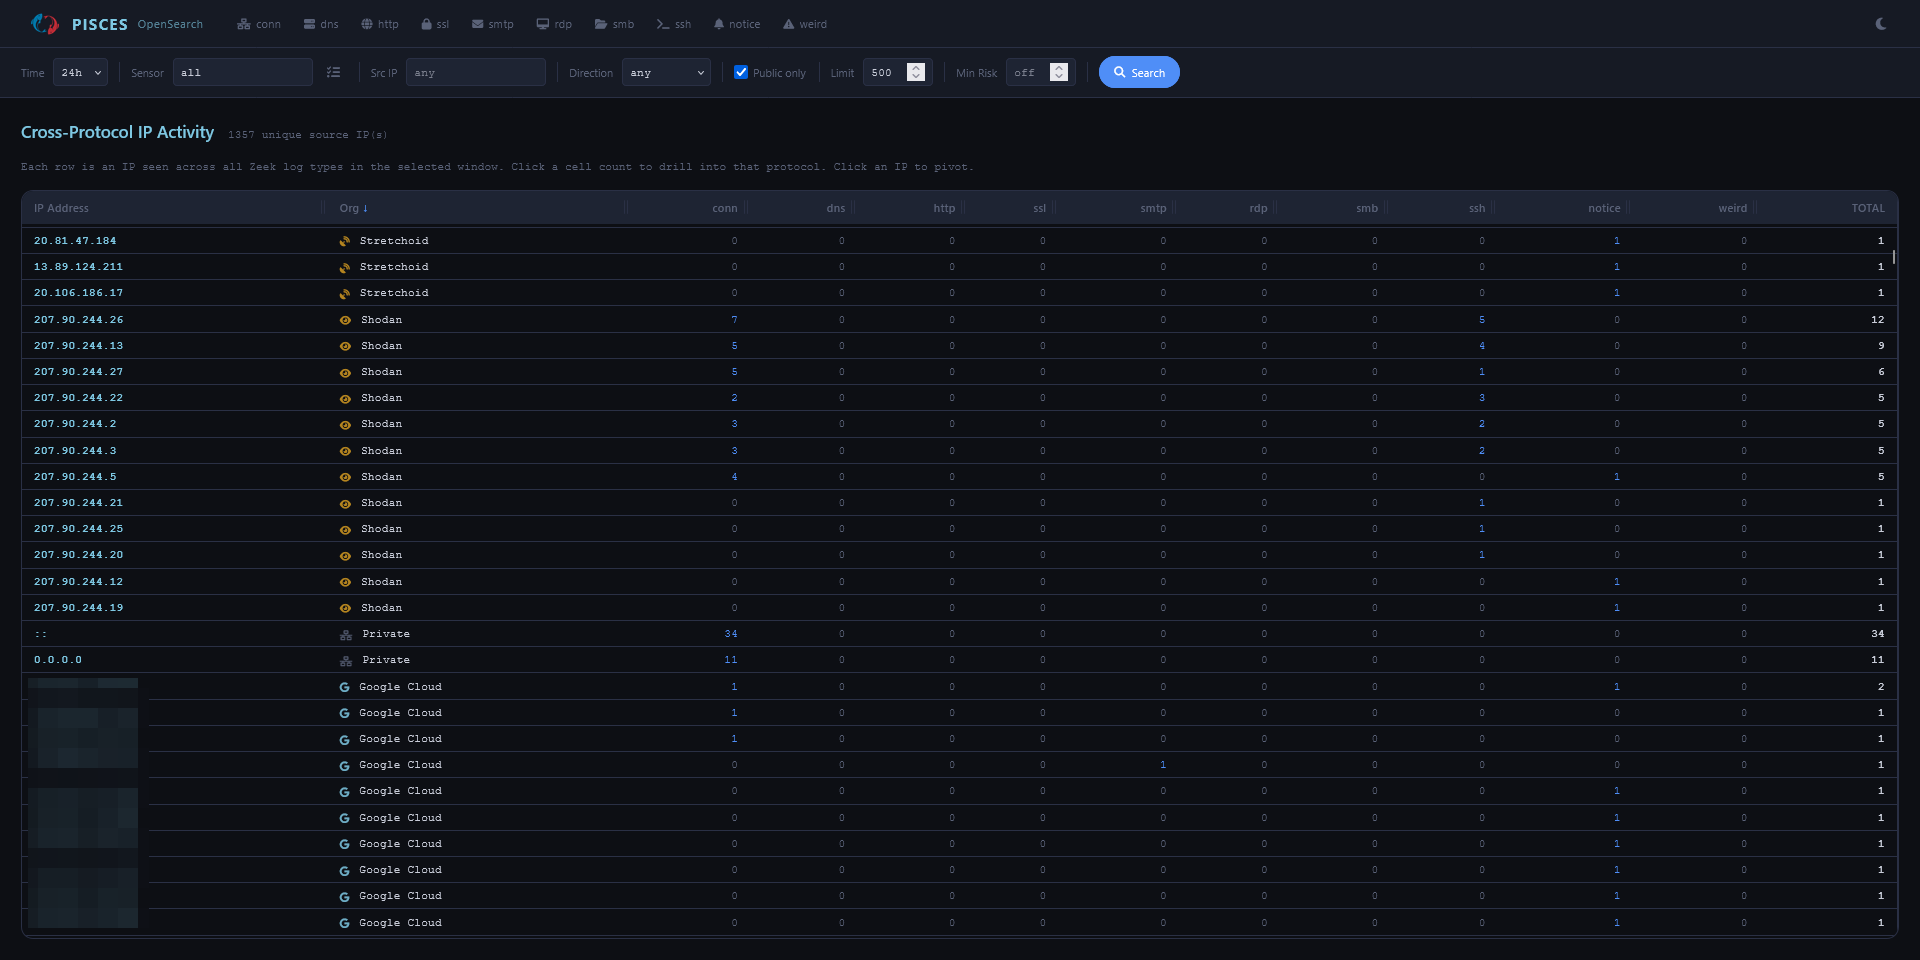The height and width of the screenshot is (960, 1920).
Task: Pivot on IP 207.90.244.26
Action: pos(78,319)
